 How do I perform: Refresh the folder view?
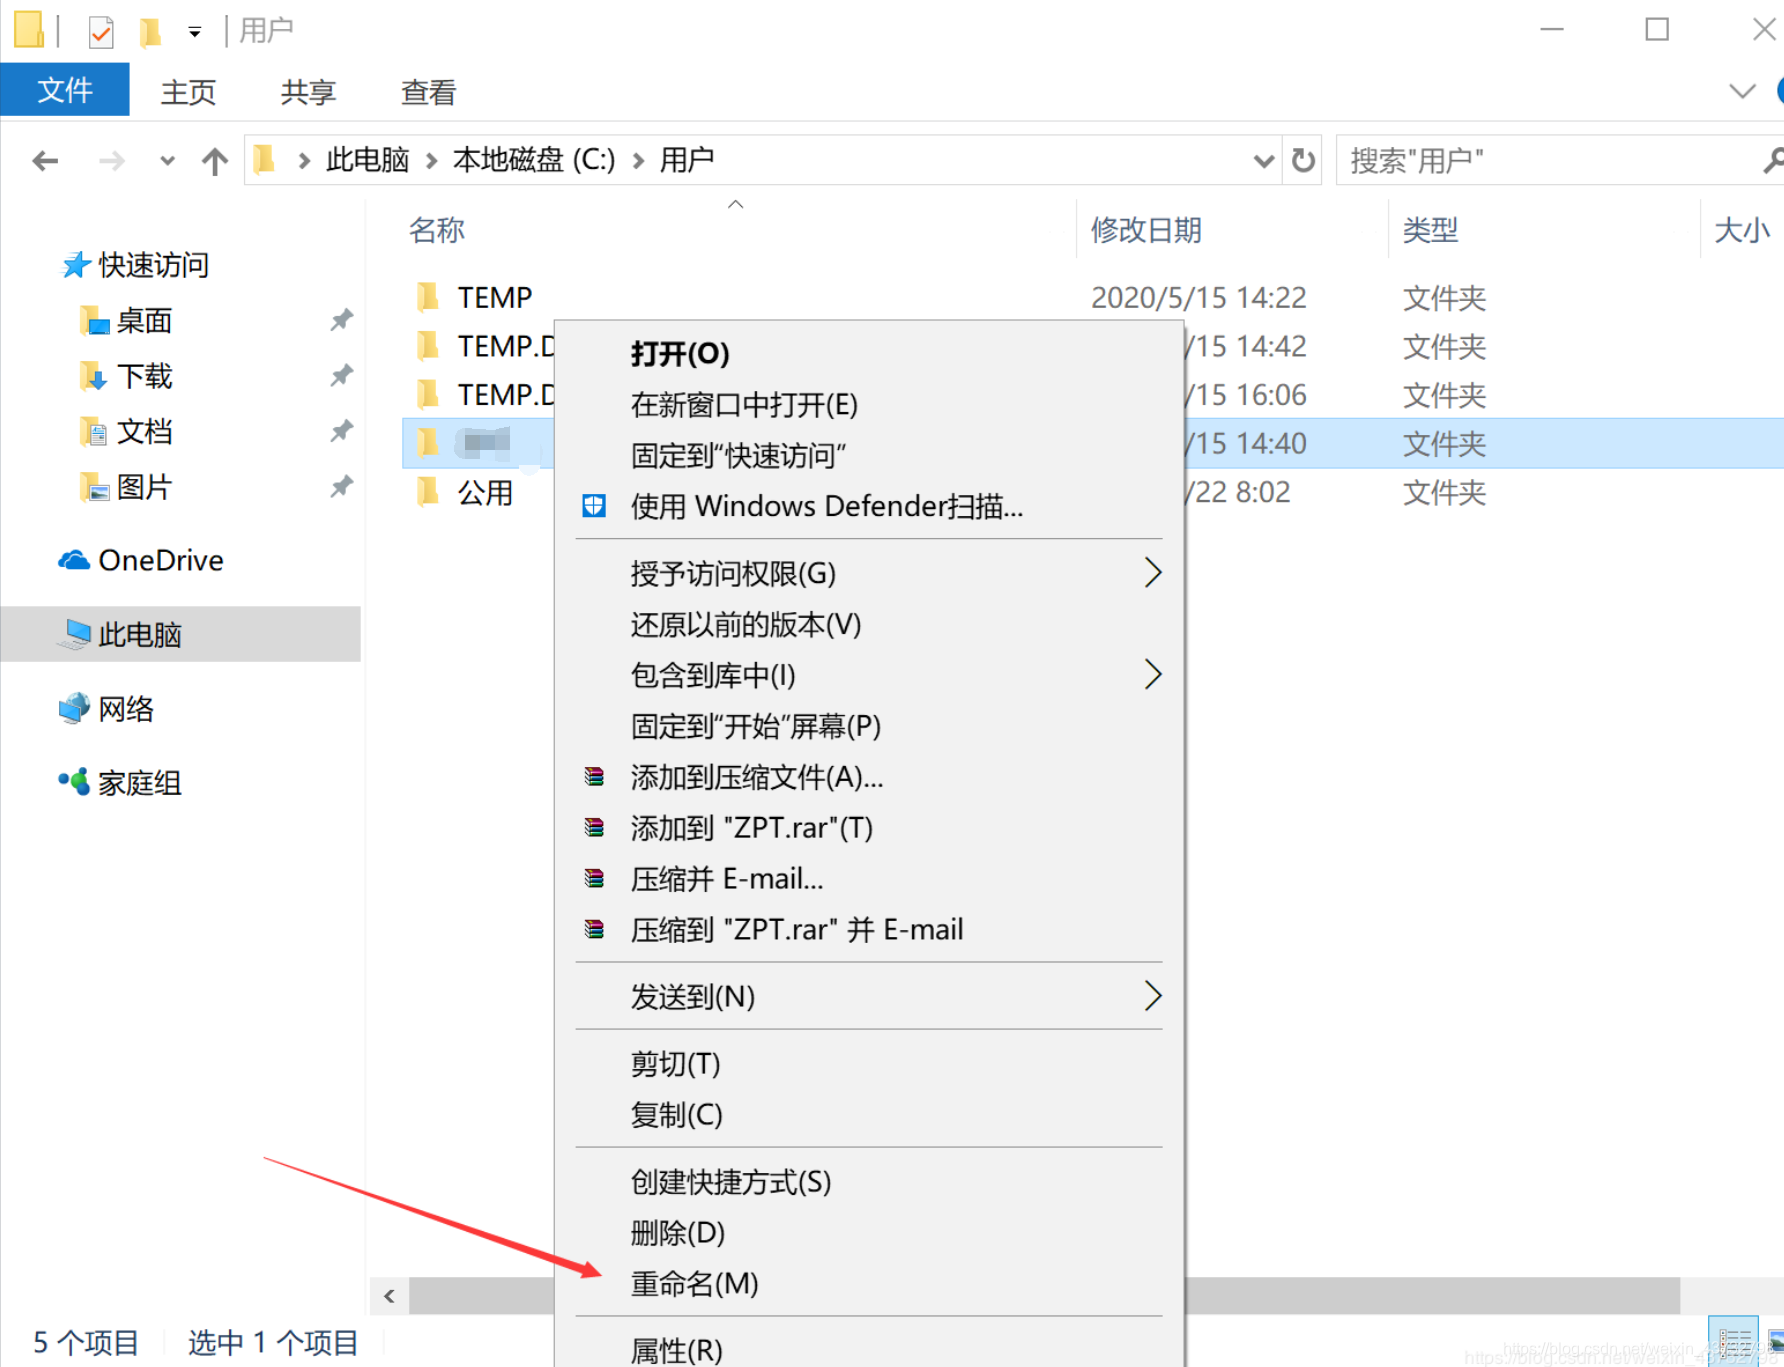(1303, 160)
